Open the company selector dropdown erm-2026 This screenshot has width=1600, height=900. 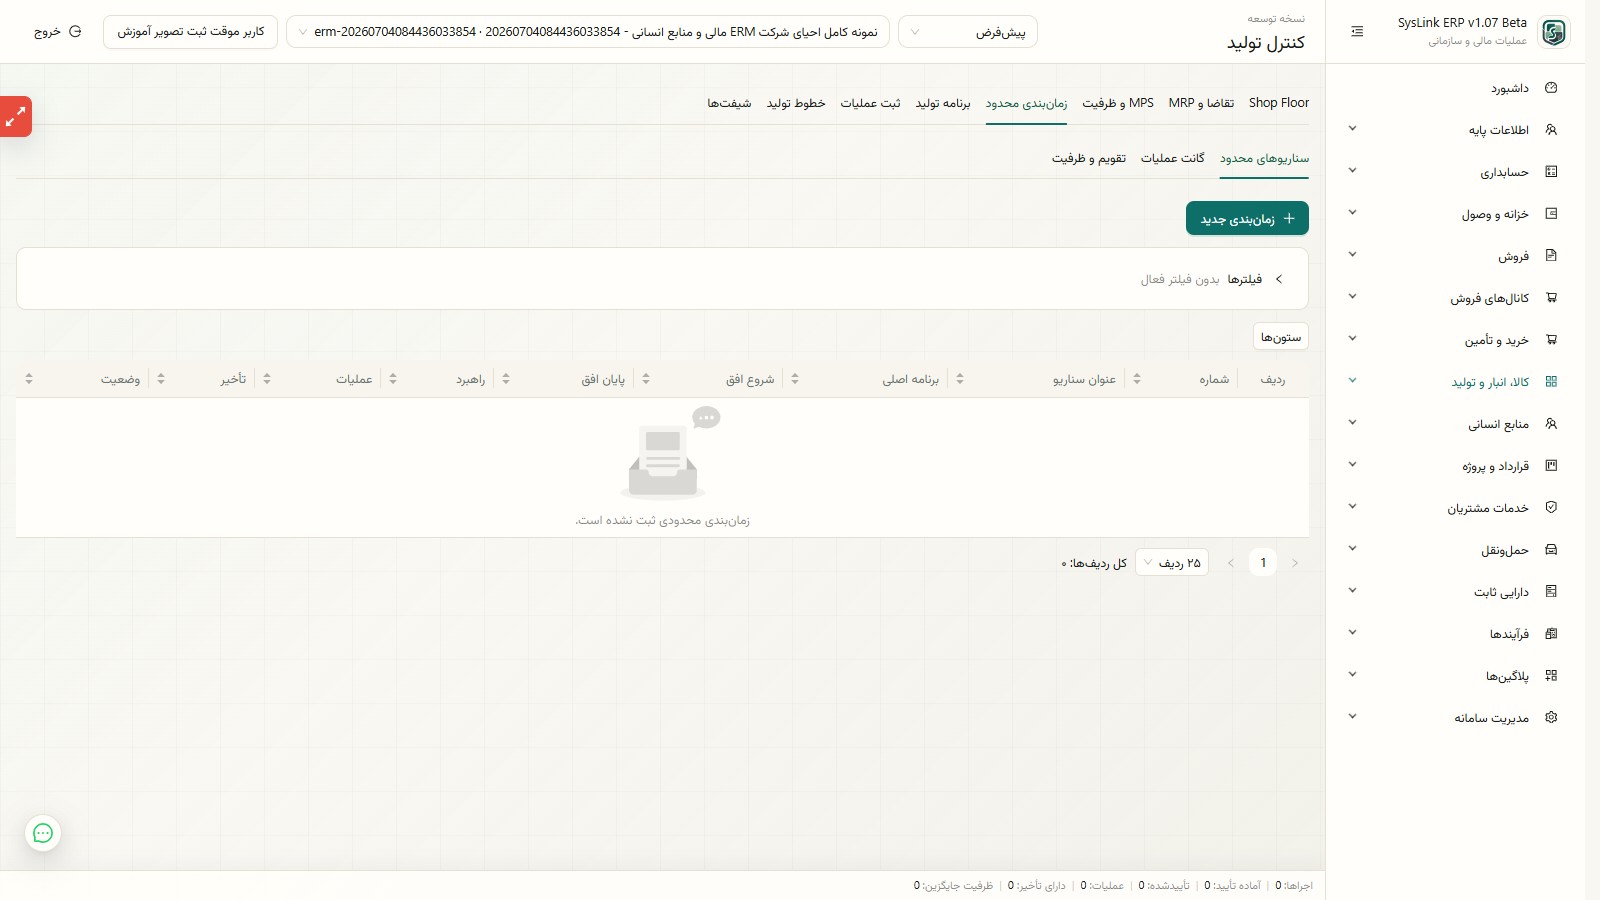[x=588, y=32]
